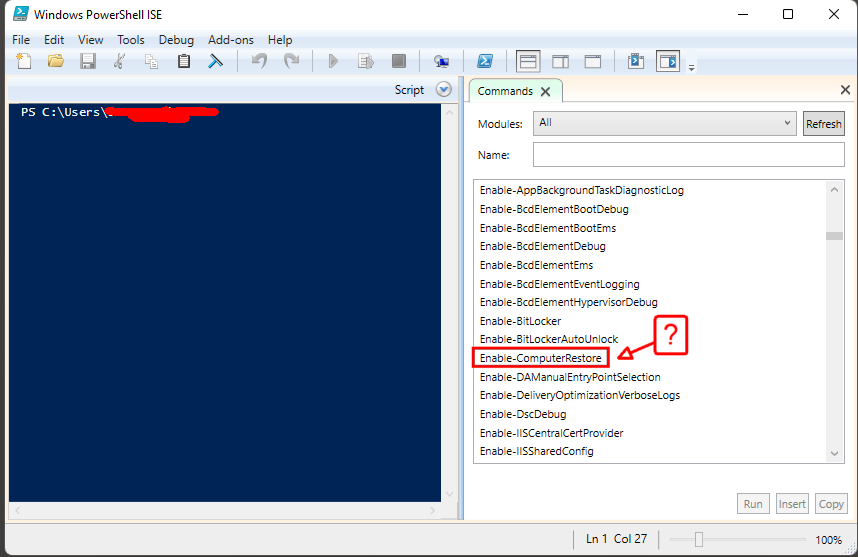Show script pane maximized icon
This screenshot has width=858, height=557.
(593, 61)
